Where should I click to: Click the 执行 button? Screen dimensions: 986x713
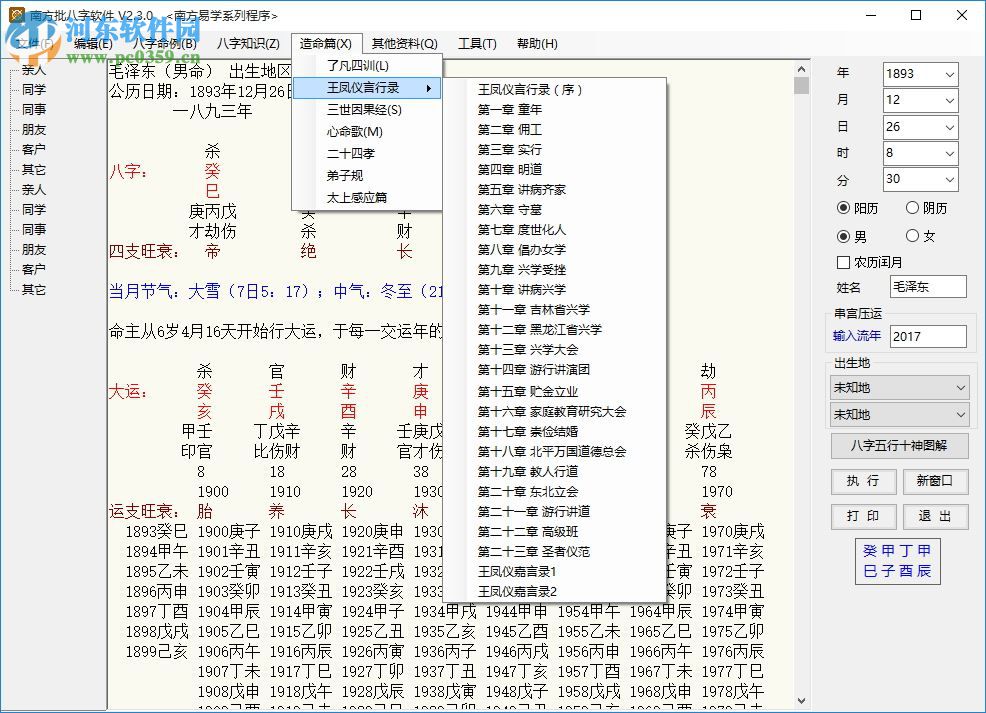point(863,481)
